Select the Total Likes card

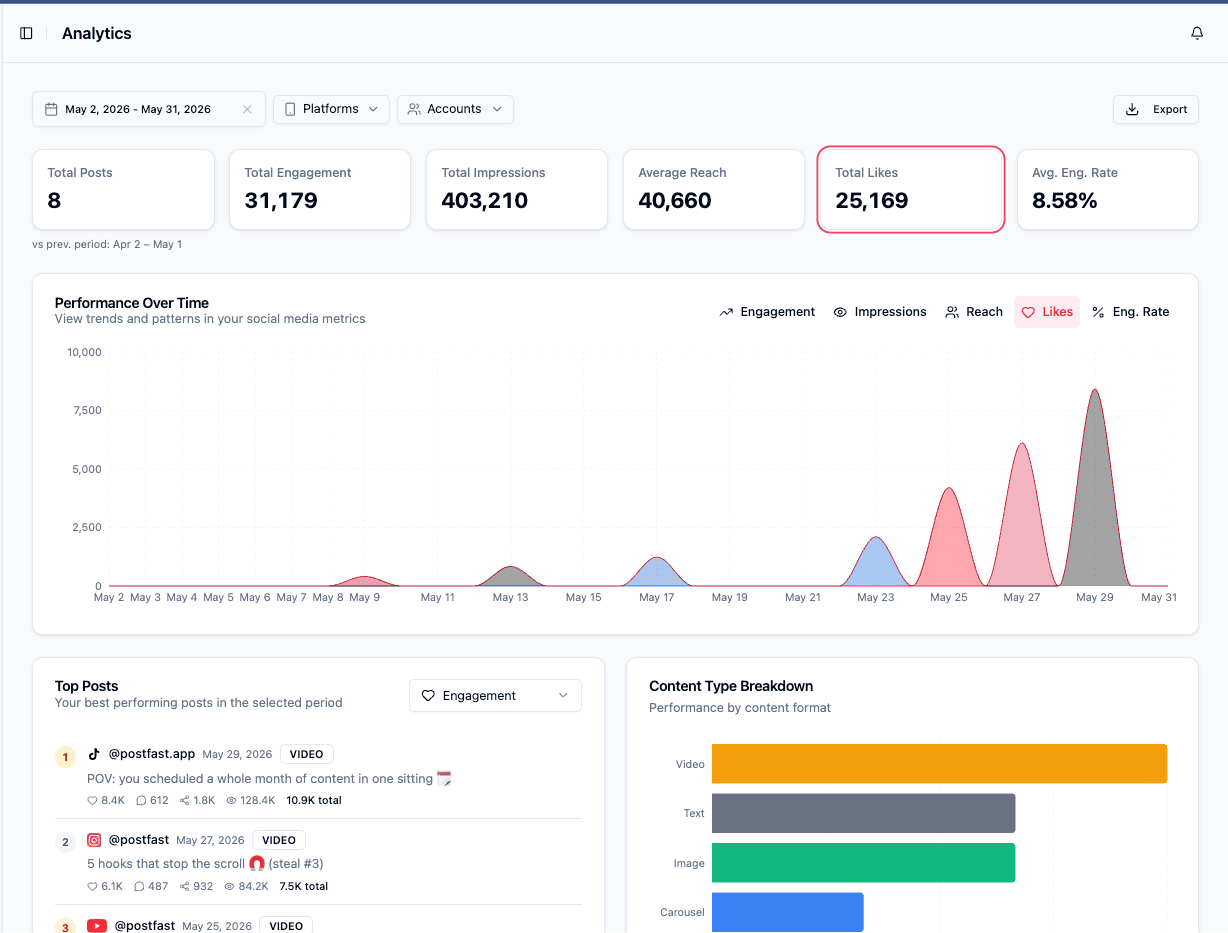911,189
